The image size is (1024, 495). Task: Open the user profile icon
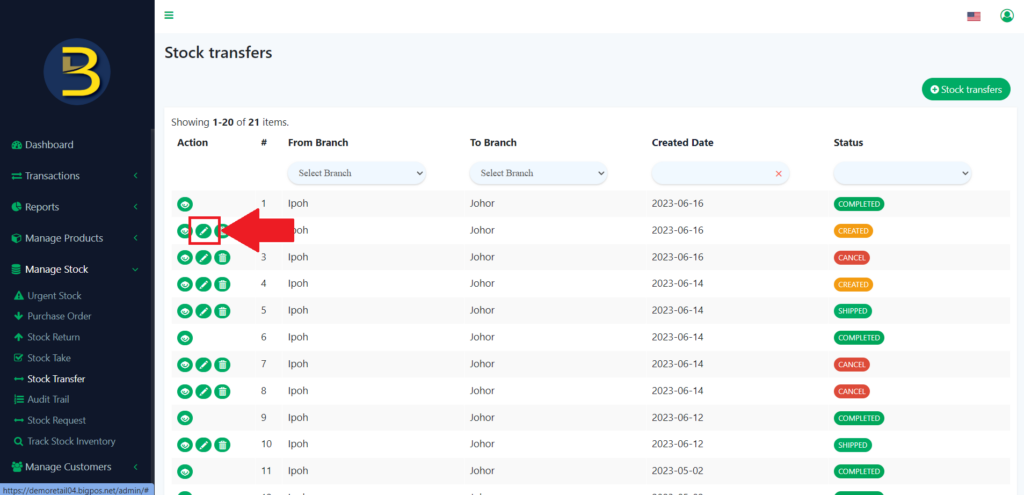1006,15
